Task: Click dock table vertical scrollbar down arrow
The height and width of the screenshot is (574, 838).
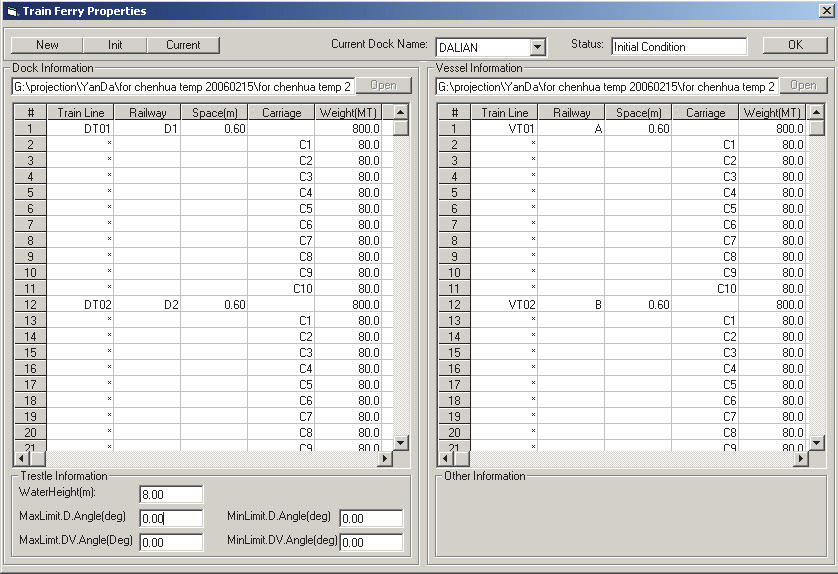Action: (x=401, y=443)
